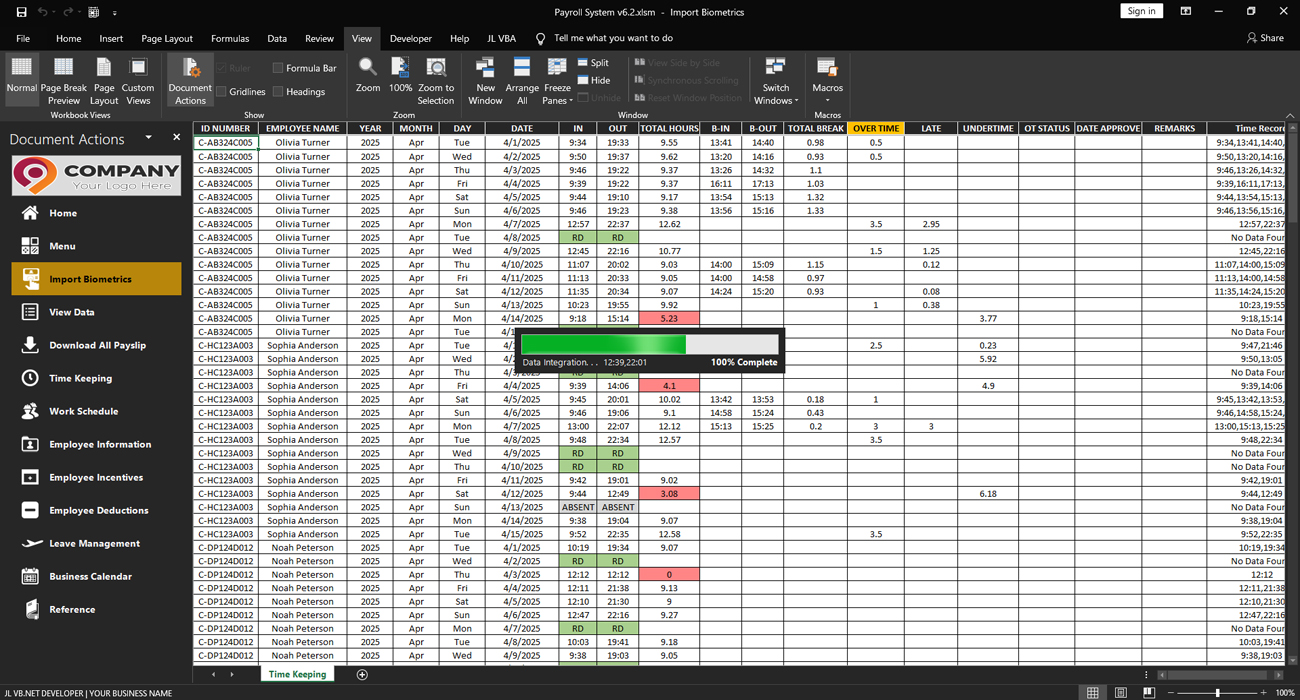The width and height of the screenshot is (1300, 700).
Task: Open Work Schedule in sidebar
Action: tap(96, 411)
